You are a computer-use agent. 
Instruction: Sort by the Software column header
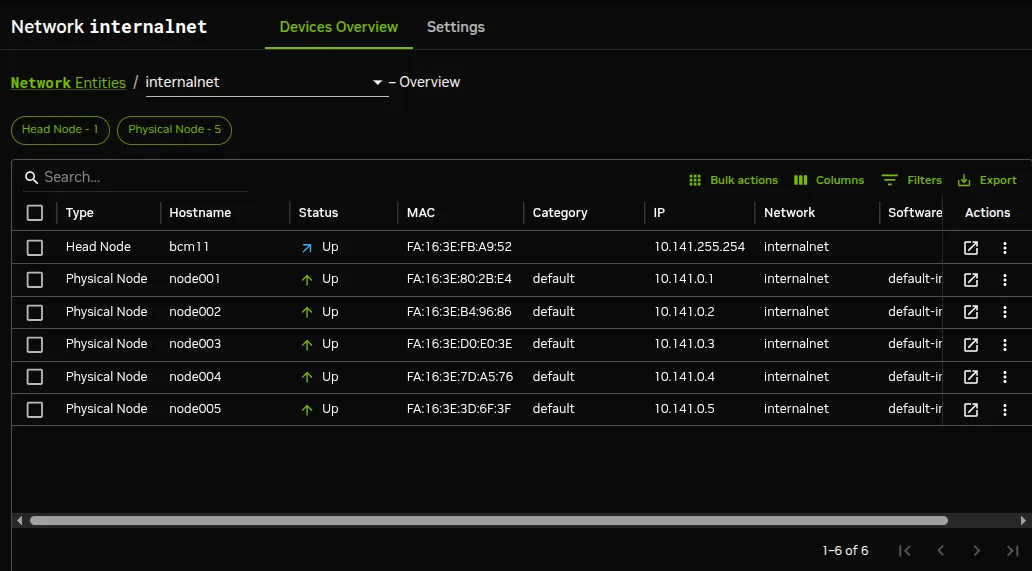coord(915,212)
